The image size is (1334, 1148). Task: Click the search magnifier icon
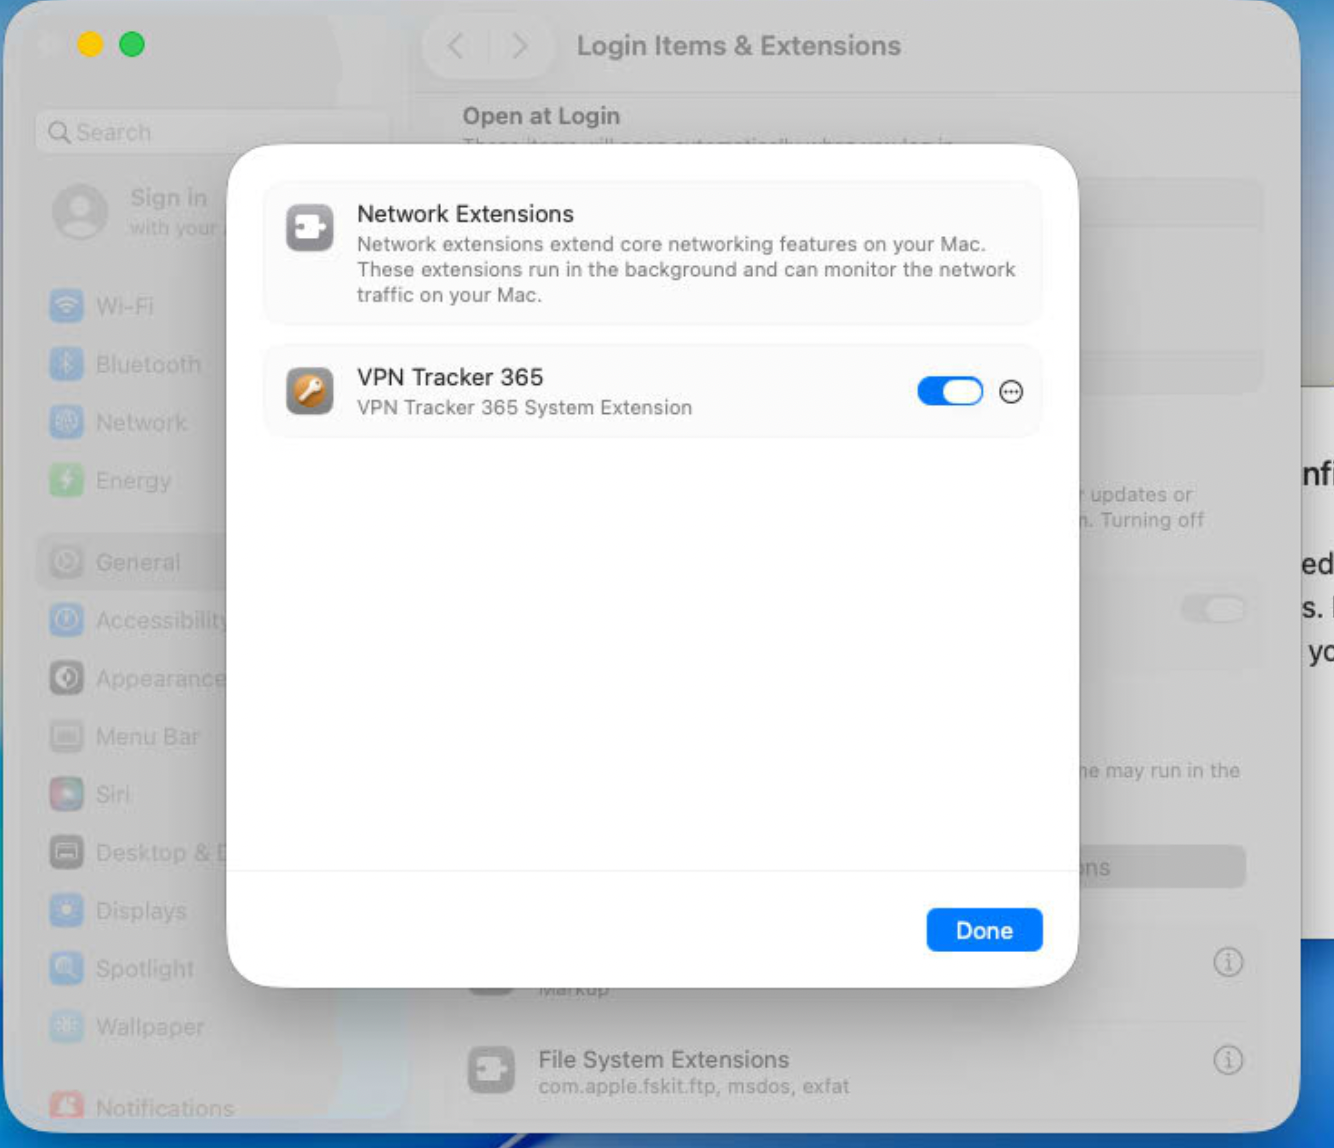point(59,132)
